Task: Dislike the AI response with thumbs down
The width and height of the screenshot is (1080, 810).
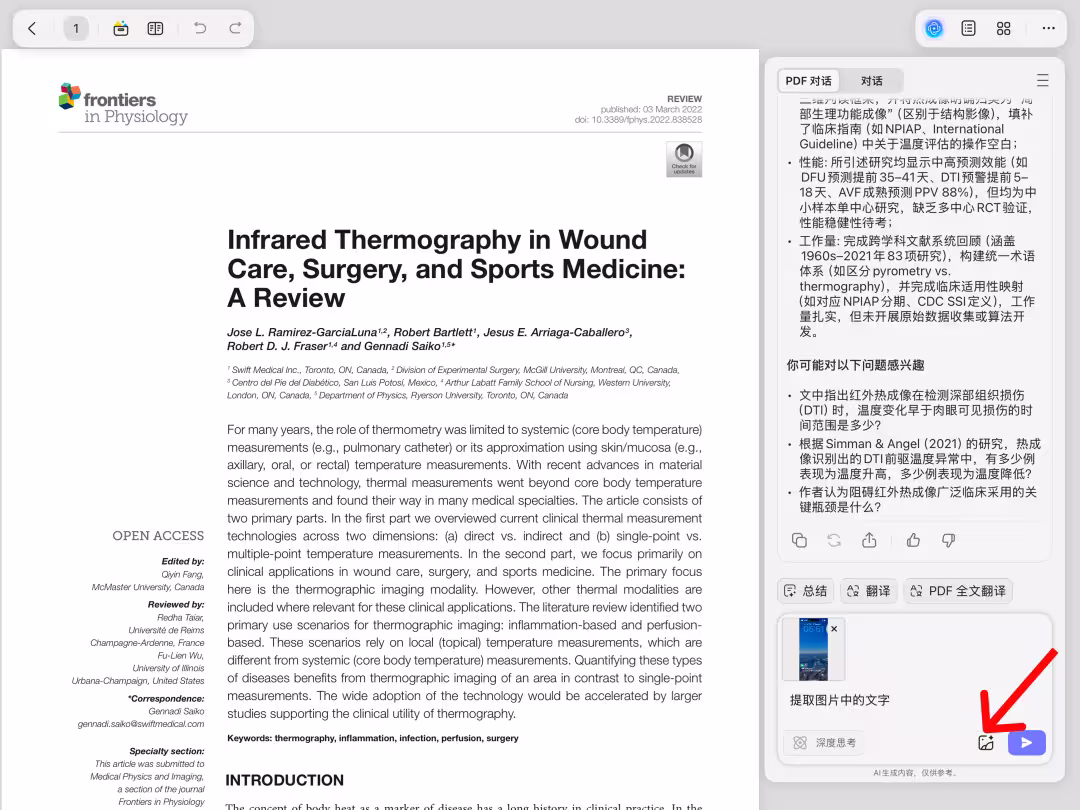Action: [x=948, y=541]
